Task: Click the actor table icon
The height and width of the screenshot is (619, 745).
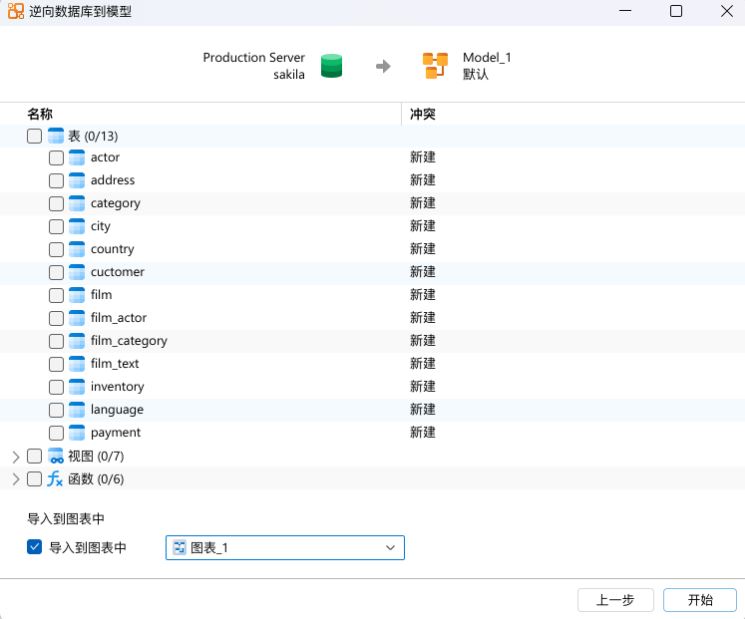Action: (76, 157)
